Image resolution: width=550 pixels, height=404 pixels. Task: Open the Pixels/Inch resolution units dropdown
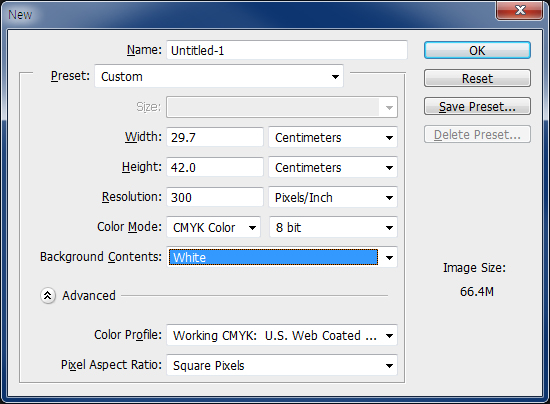click(333, 197)
